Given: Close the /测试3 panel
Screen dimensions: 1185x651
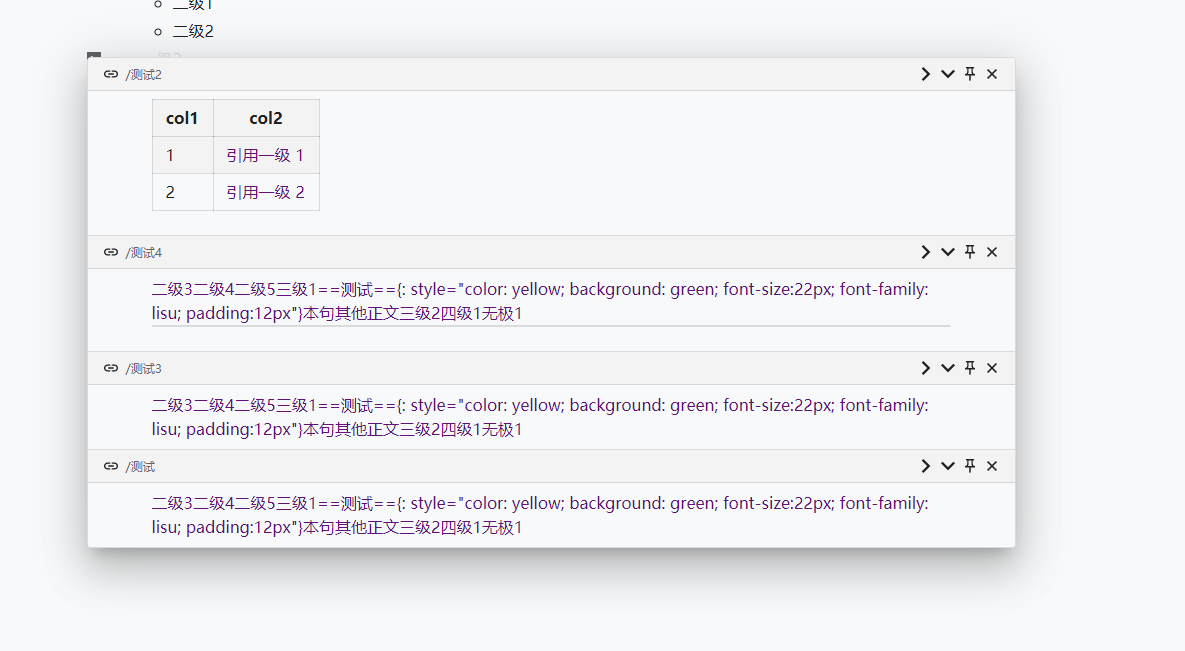Looking at the screenshot, I should pyautogui.click(x=992, y=367).
